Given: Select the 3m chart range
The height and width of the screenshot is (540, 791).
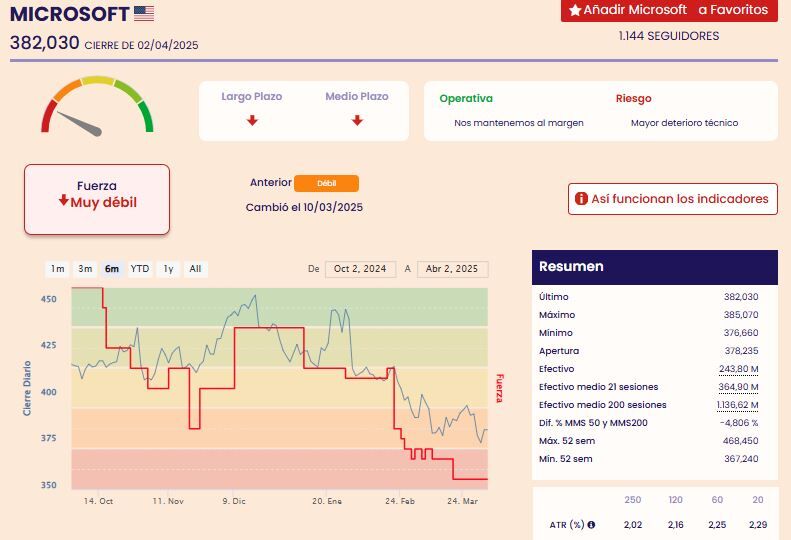Looking at the screenshot, I should (85, 269).
